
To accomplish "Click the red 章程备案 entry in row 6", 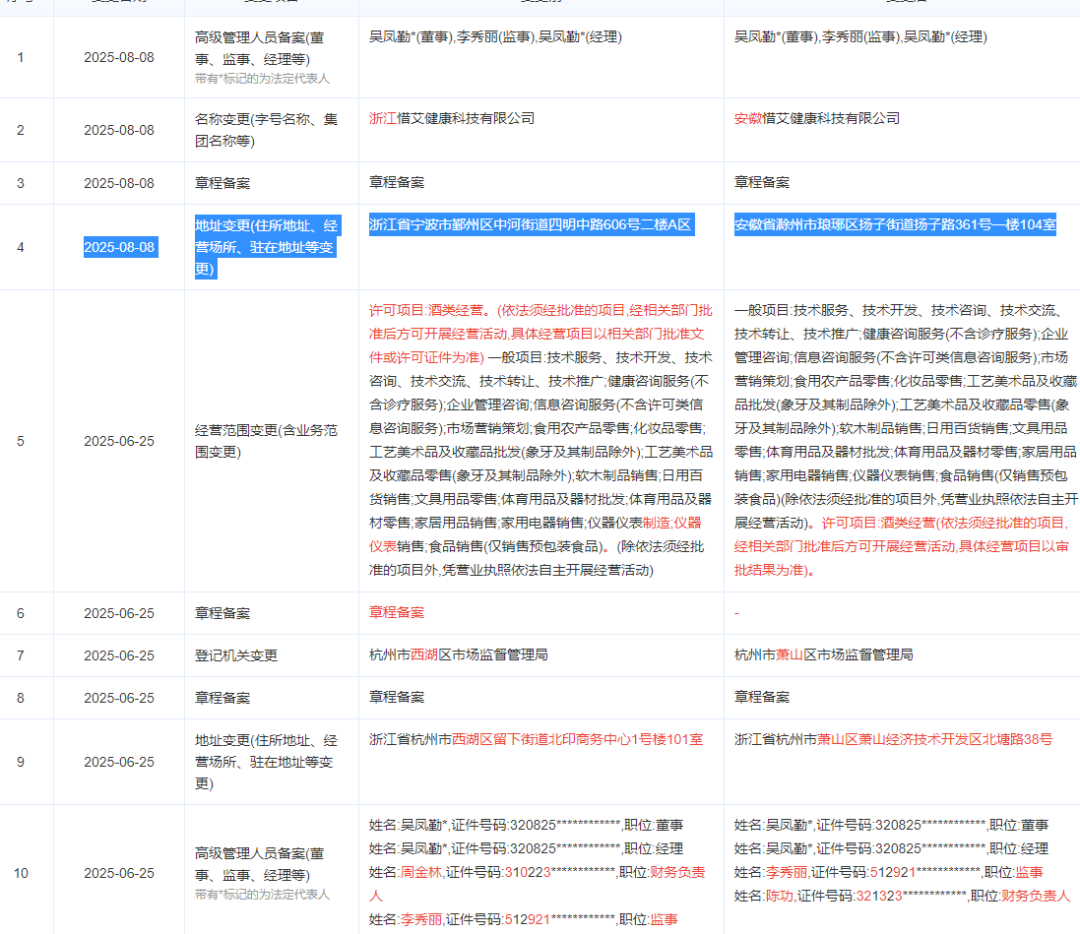I will click(x=396, y=613).
